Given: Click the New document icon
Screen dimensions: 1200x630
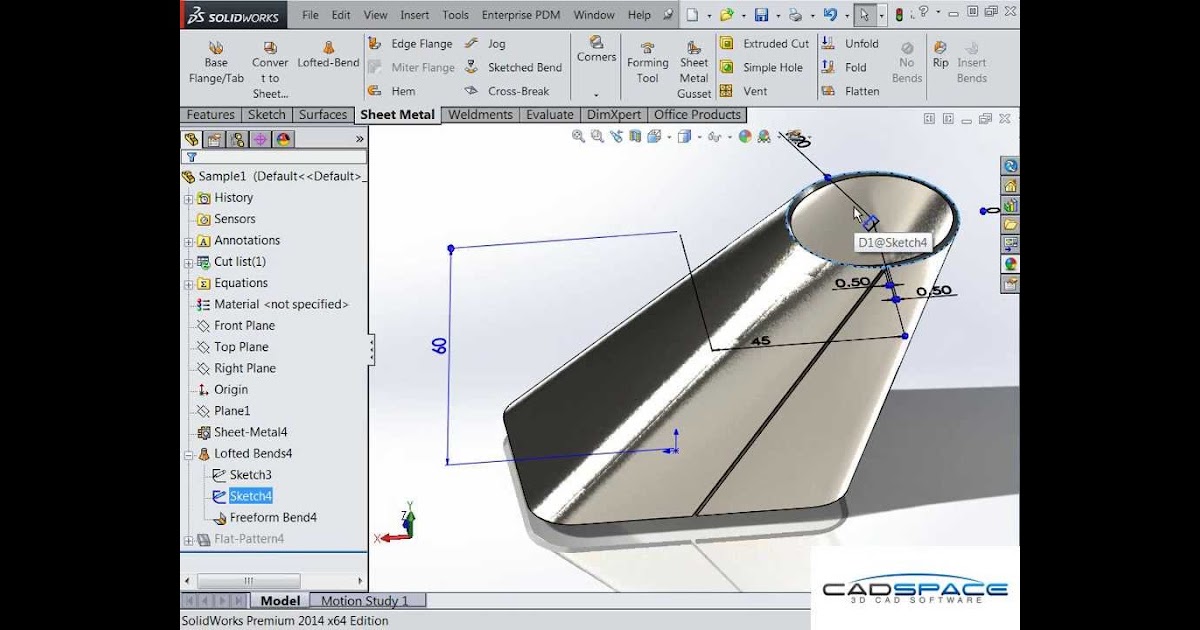Looking at the screenshot, I should [x=693, y=15].
